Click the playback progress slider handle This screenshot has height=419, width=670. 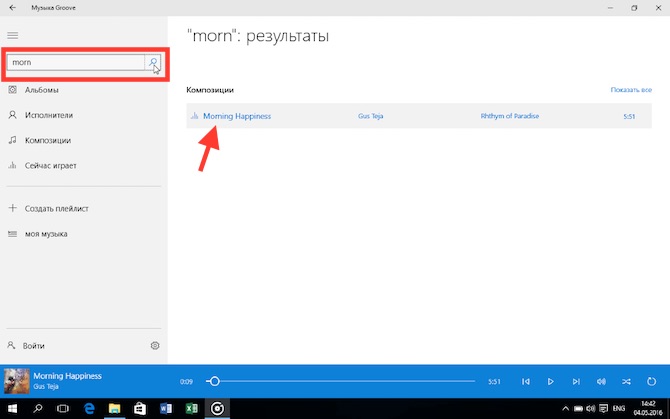(215, 381)
